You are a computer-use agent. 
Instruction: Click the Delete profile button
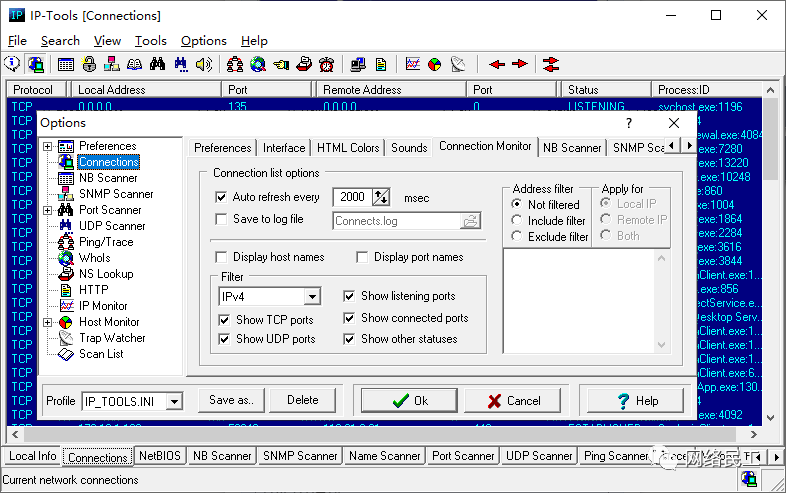point(302,400)
